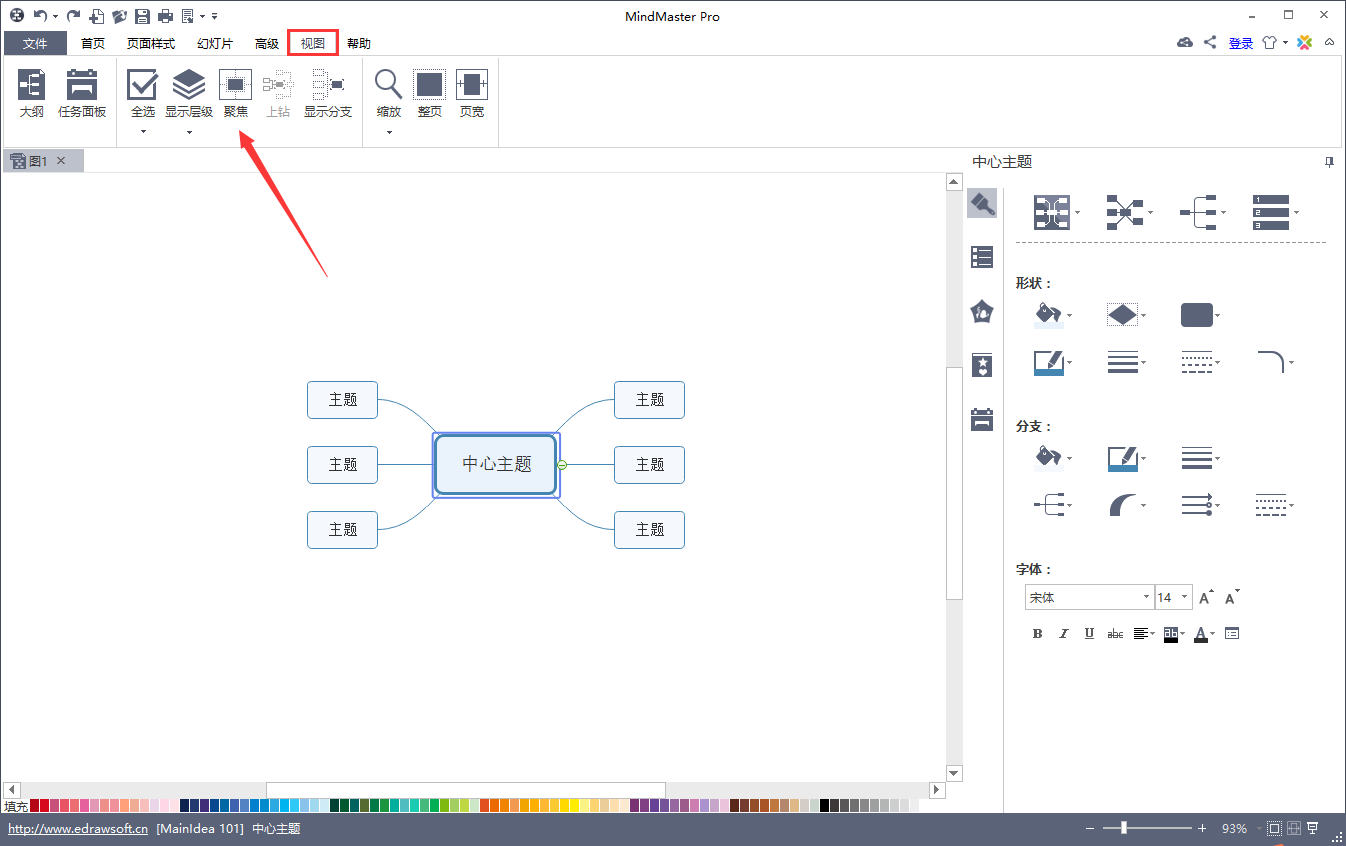Click the open file icon in title bar
The width and height of the screenshot is (1346, 846).
pos(119,16)
